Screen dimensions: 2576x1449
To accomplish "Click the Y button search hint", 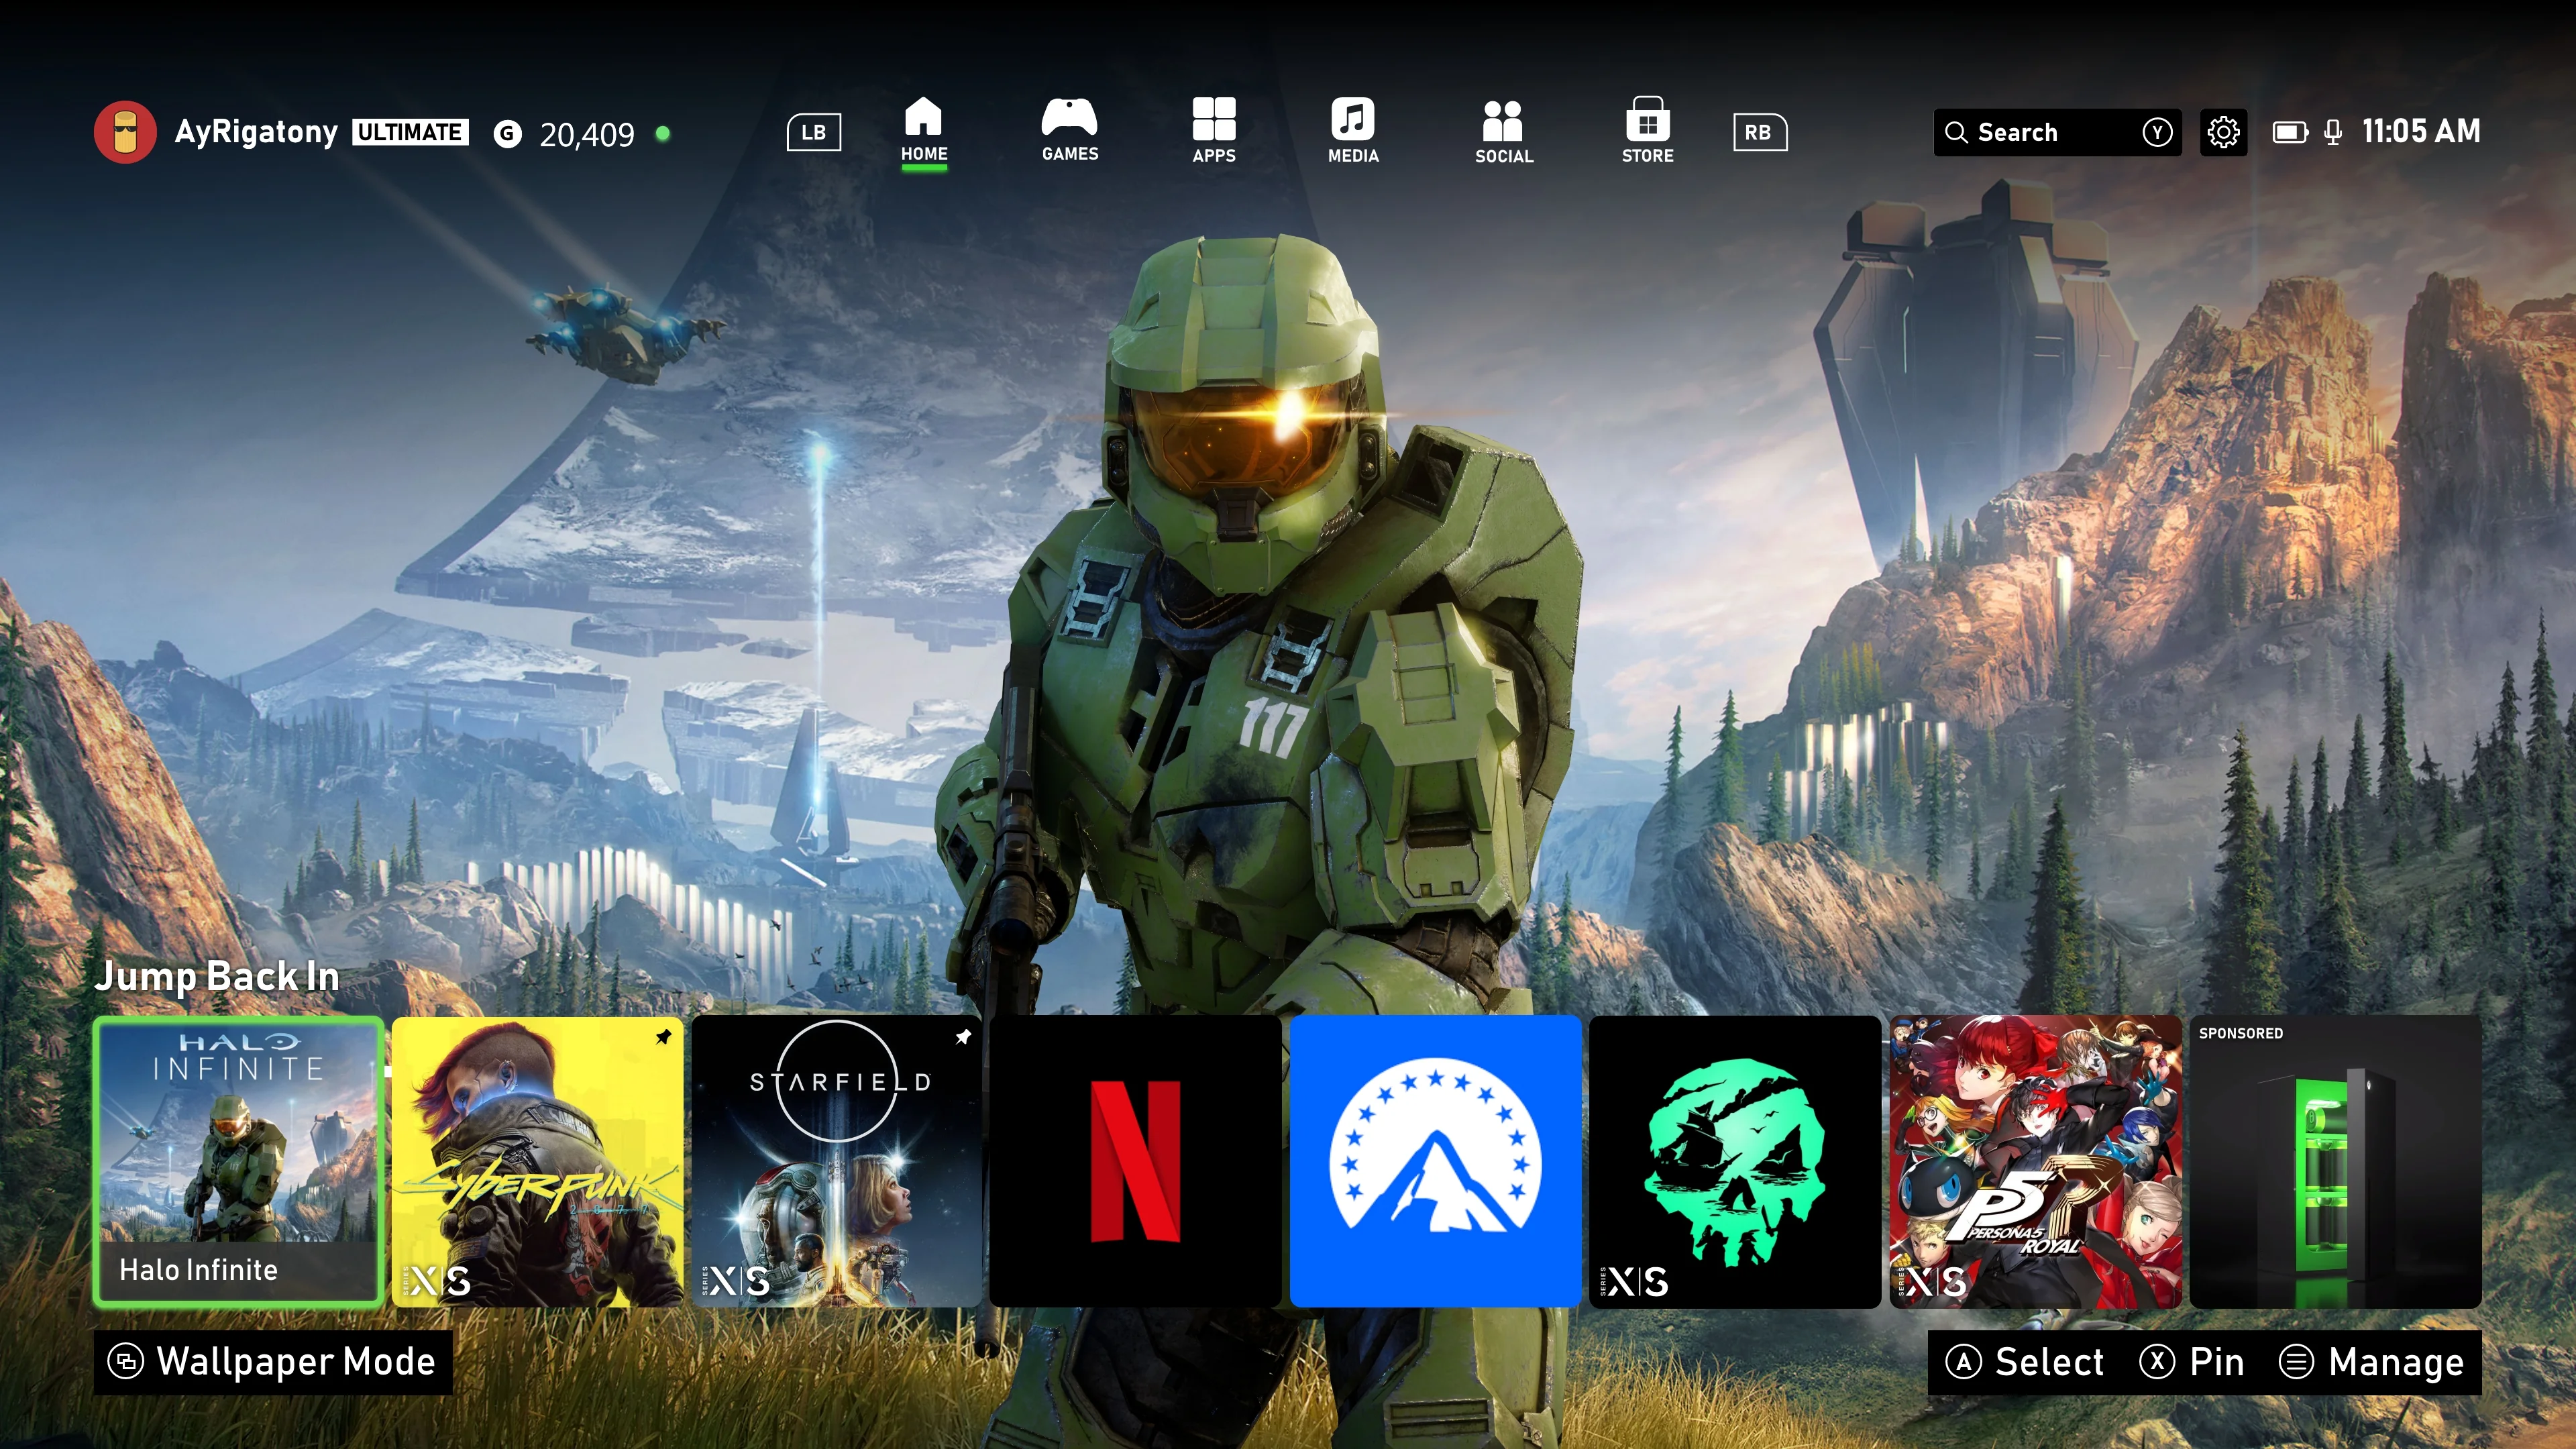I will click(x=2157, y=132).
